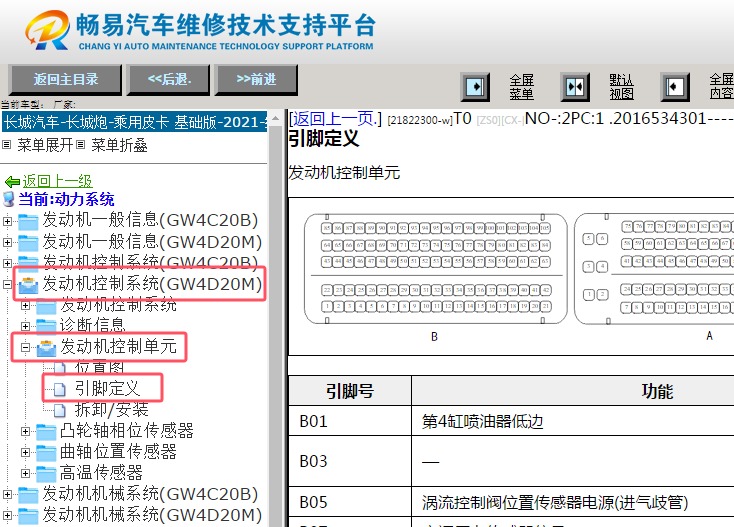
Task: Click the green back arrow icon
Action: (12, 182)
